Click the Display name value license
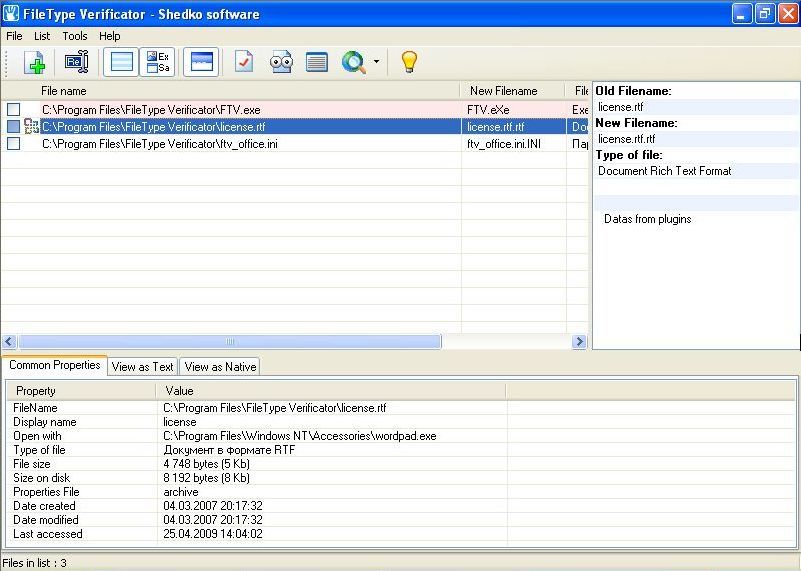This screenshot has width=801, height=571. coord(180,422)
